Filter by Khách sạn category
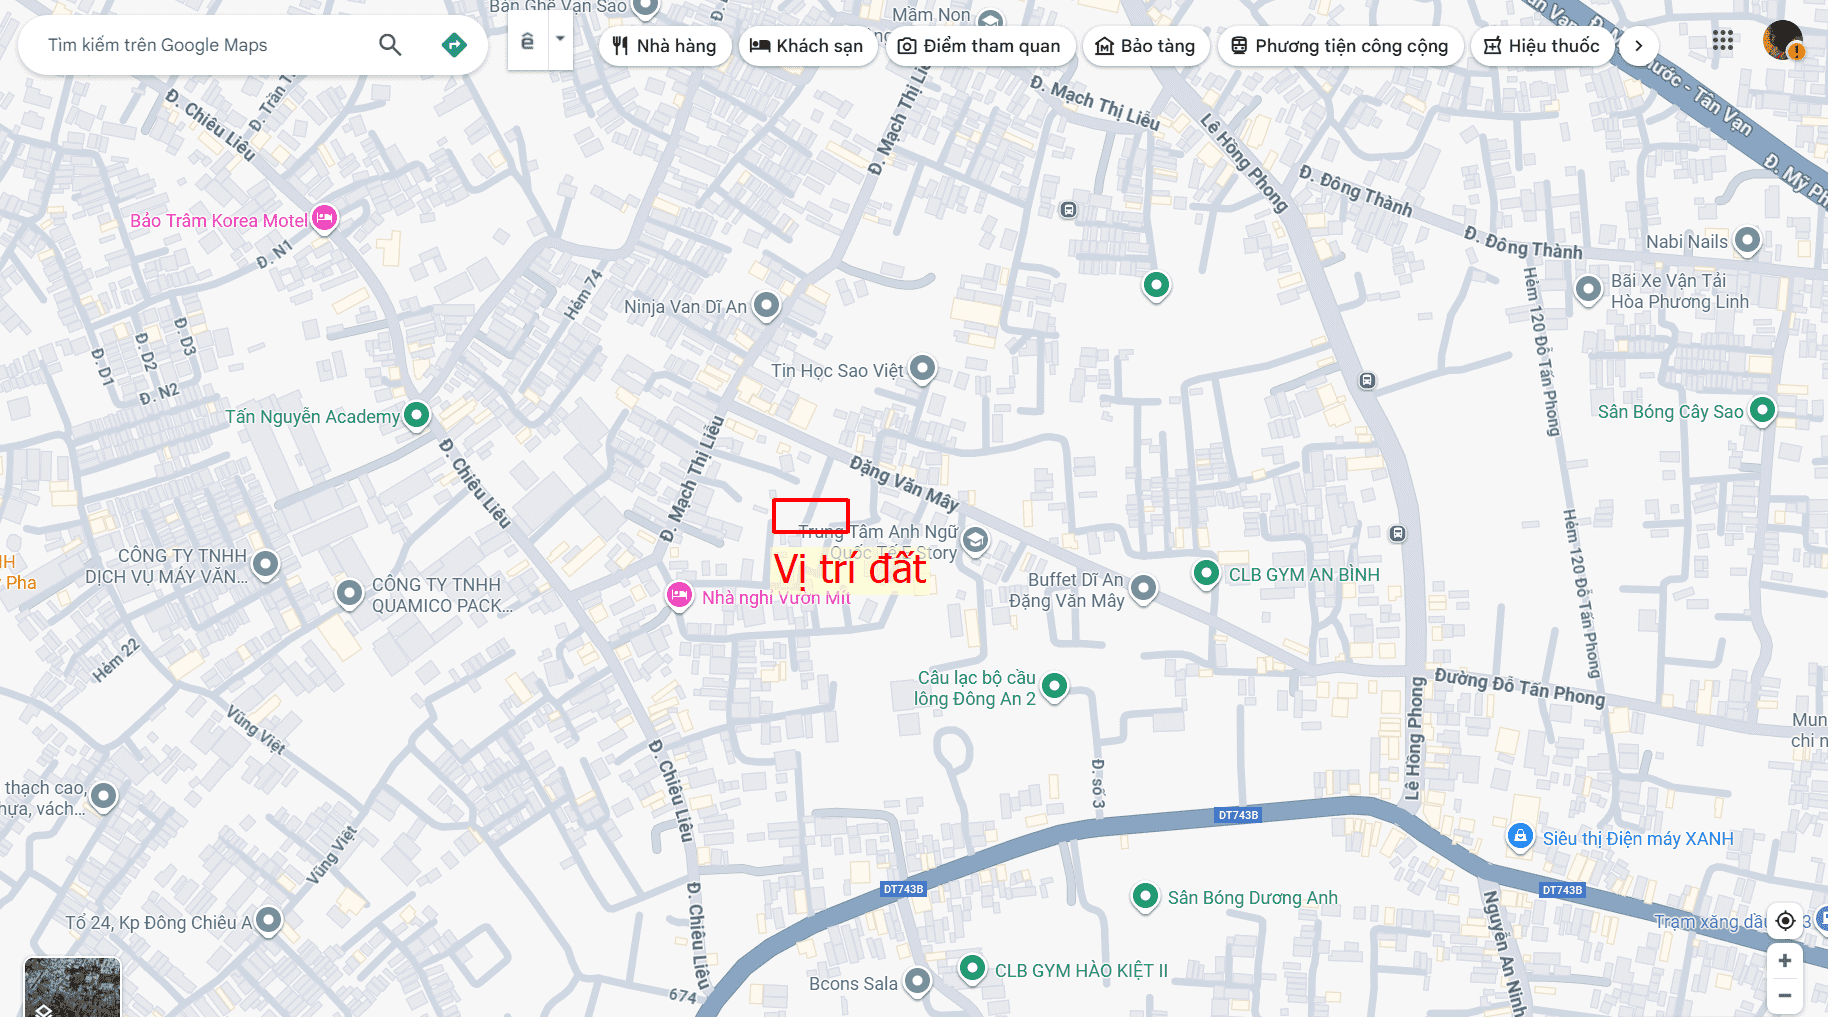 coord(807,46)
